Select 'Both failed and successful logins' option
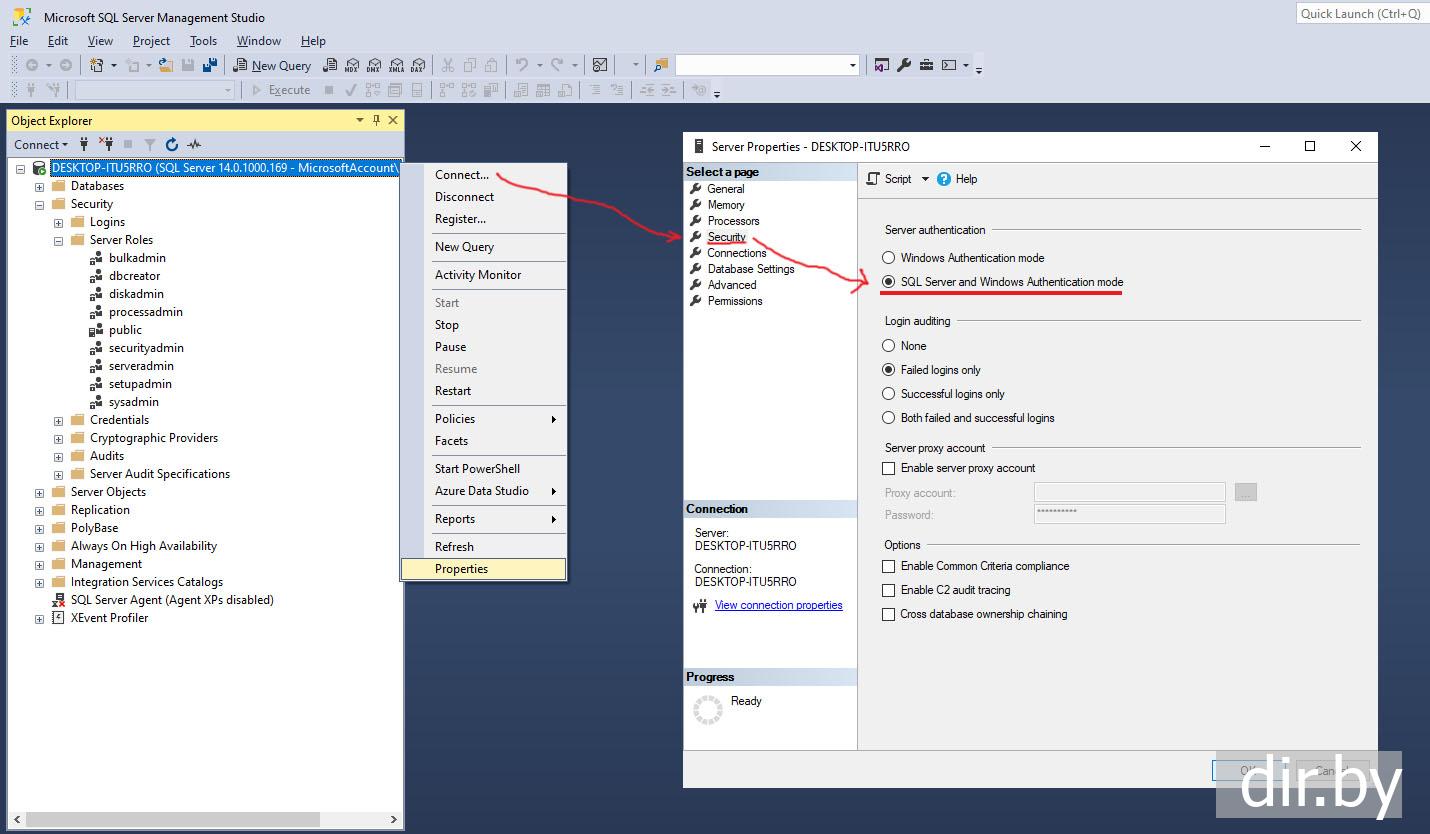This screenshot has width=1430, height=834. (x=888, y=418)
